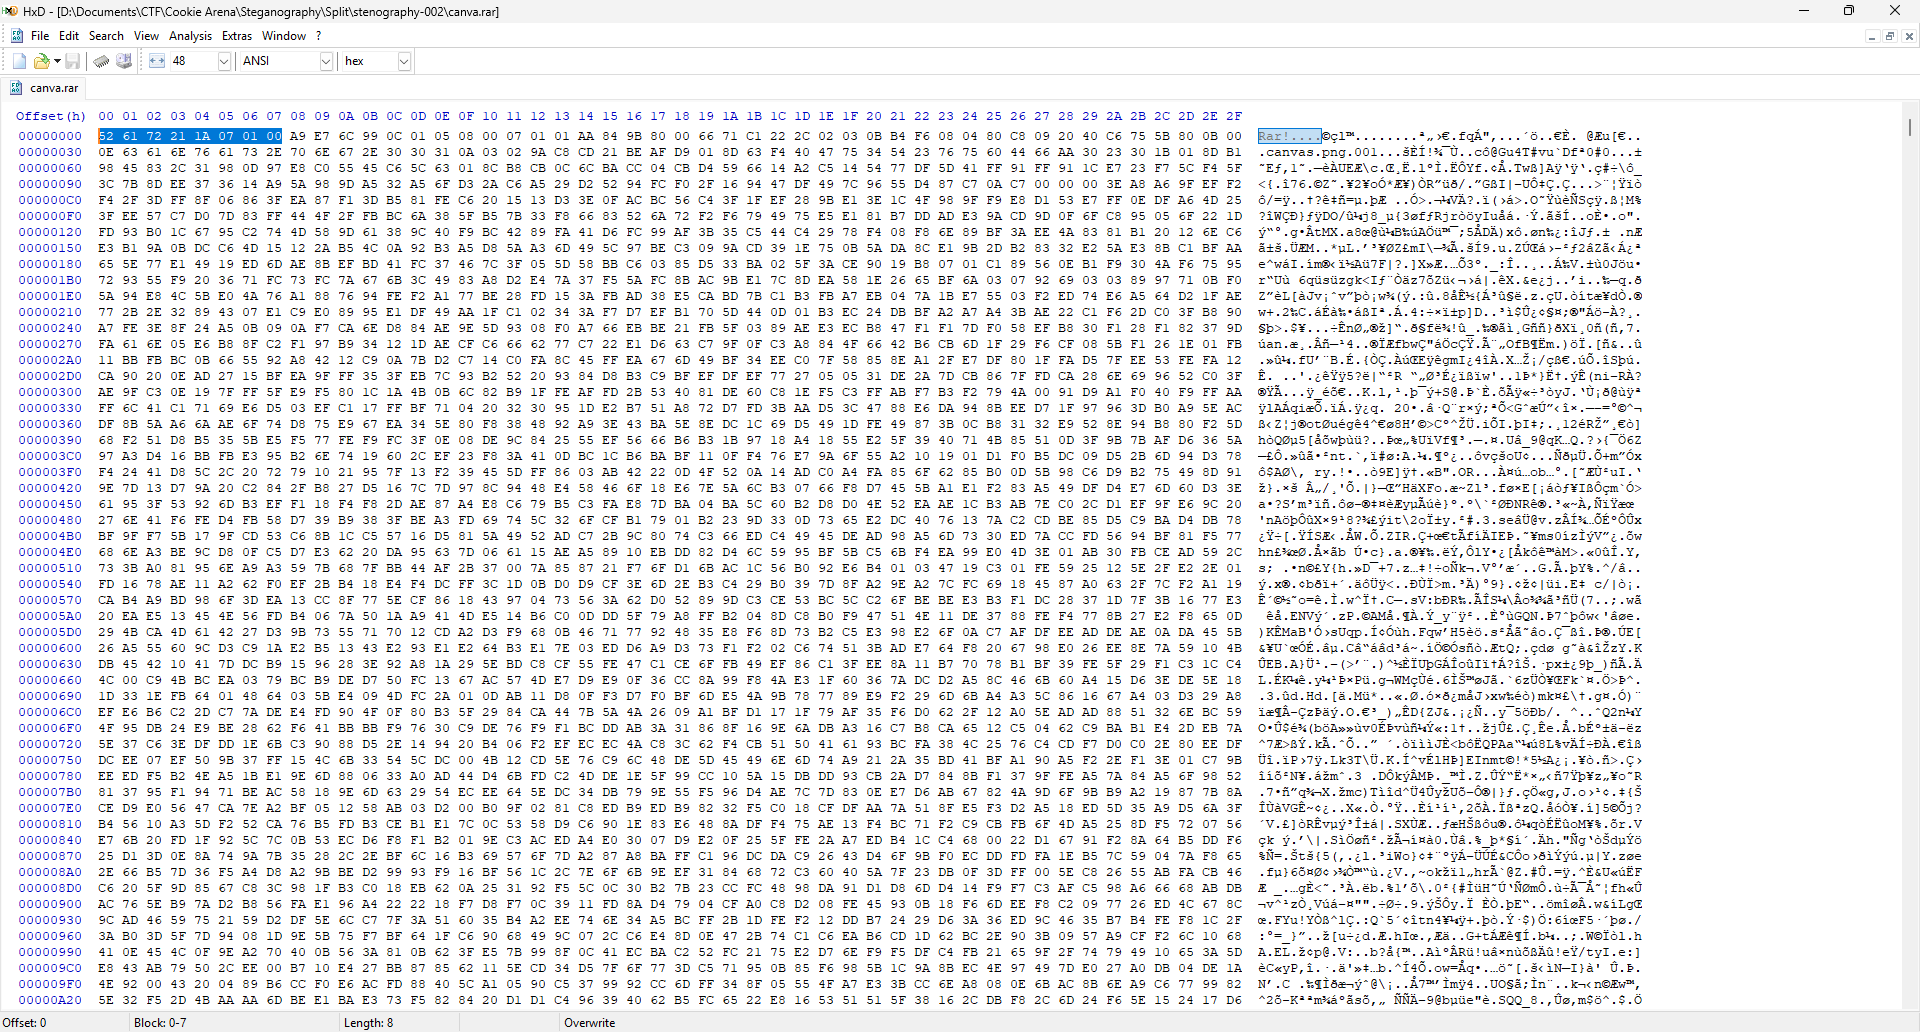Open the Window menu
Viewport: 1920px width, 1032px height.
click(284, 36)
